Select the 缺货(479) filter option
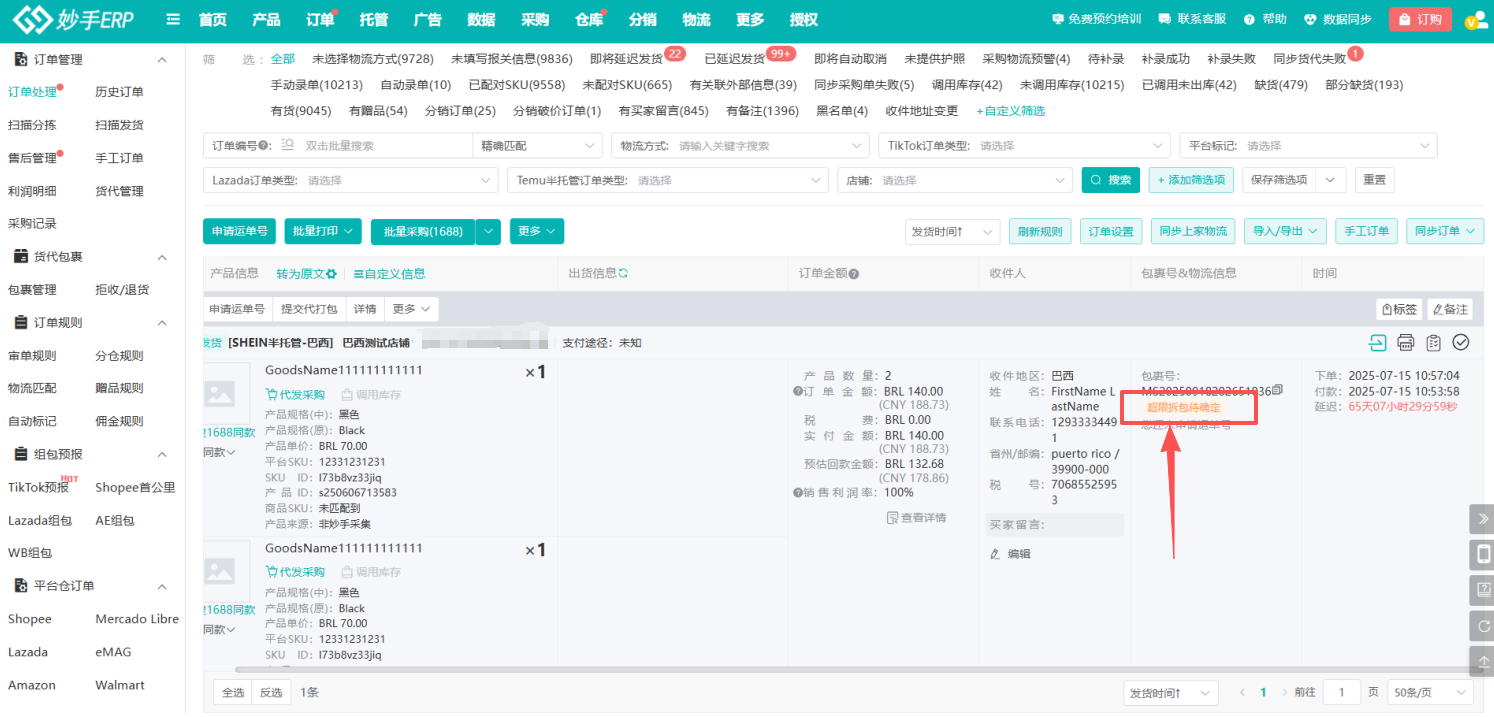The height and width of the screenshot is (717, 1494). [1281, 85]
